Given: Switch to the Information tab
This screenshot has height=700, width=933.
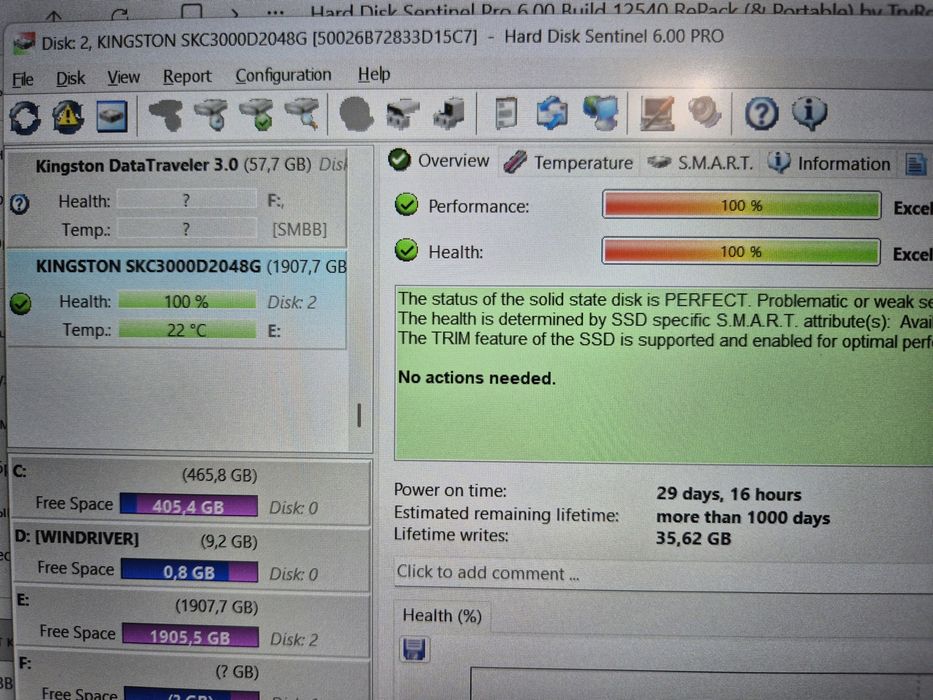Looking at the screenshot, I should [x=829, y=163].
